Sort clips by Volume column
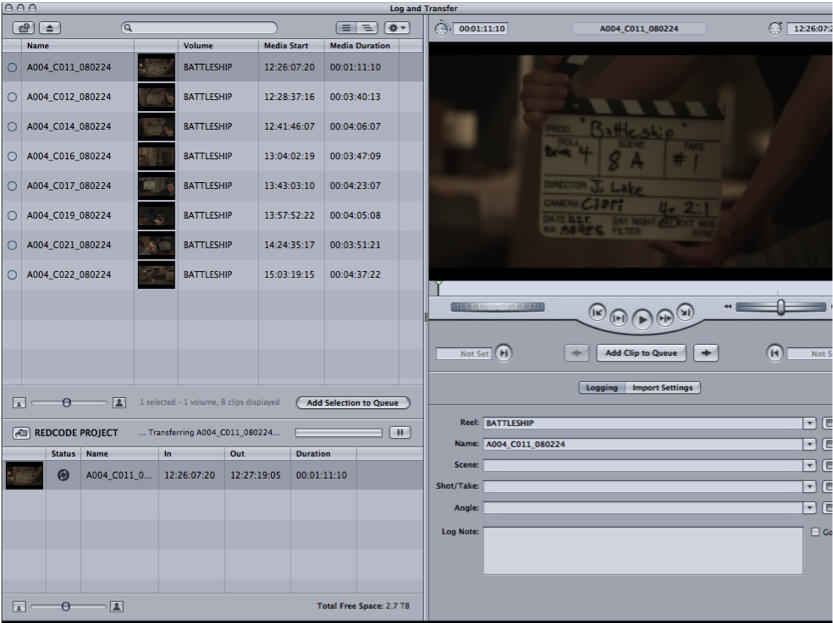 pyautogui.click(x=218, y=46)
